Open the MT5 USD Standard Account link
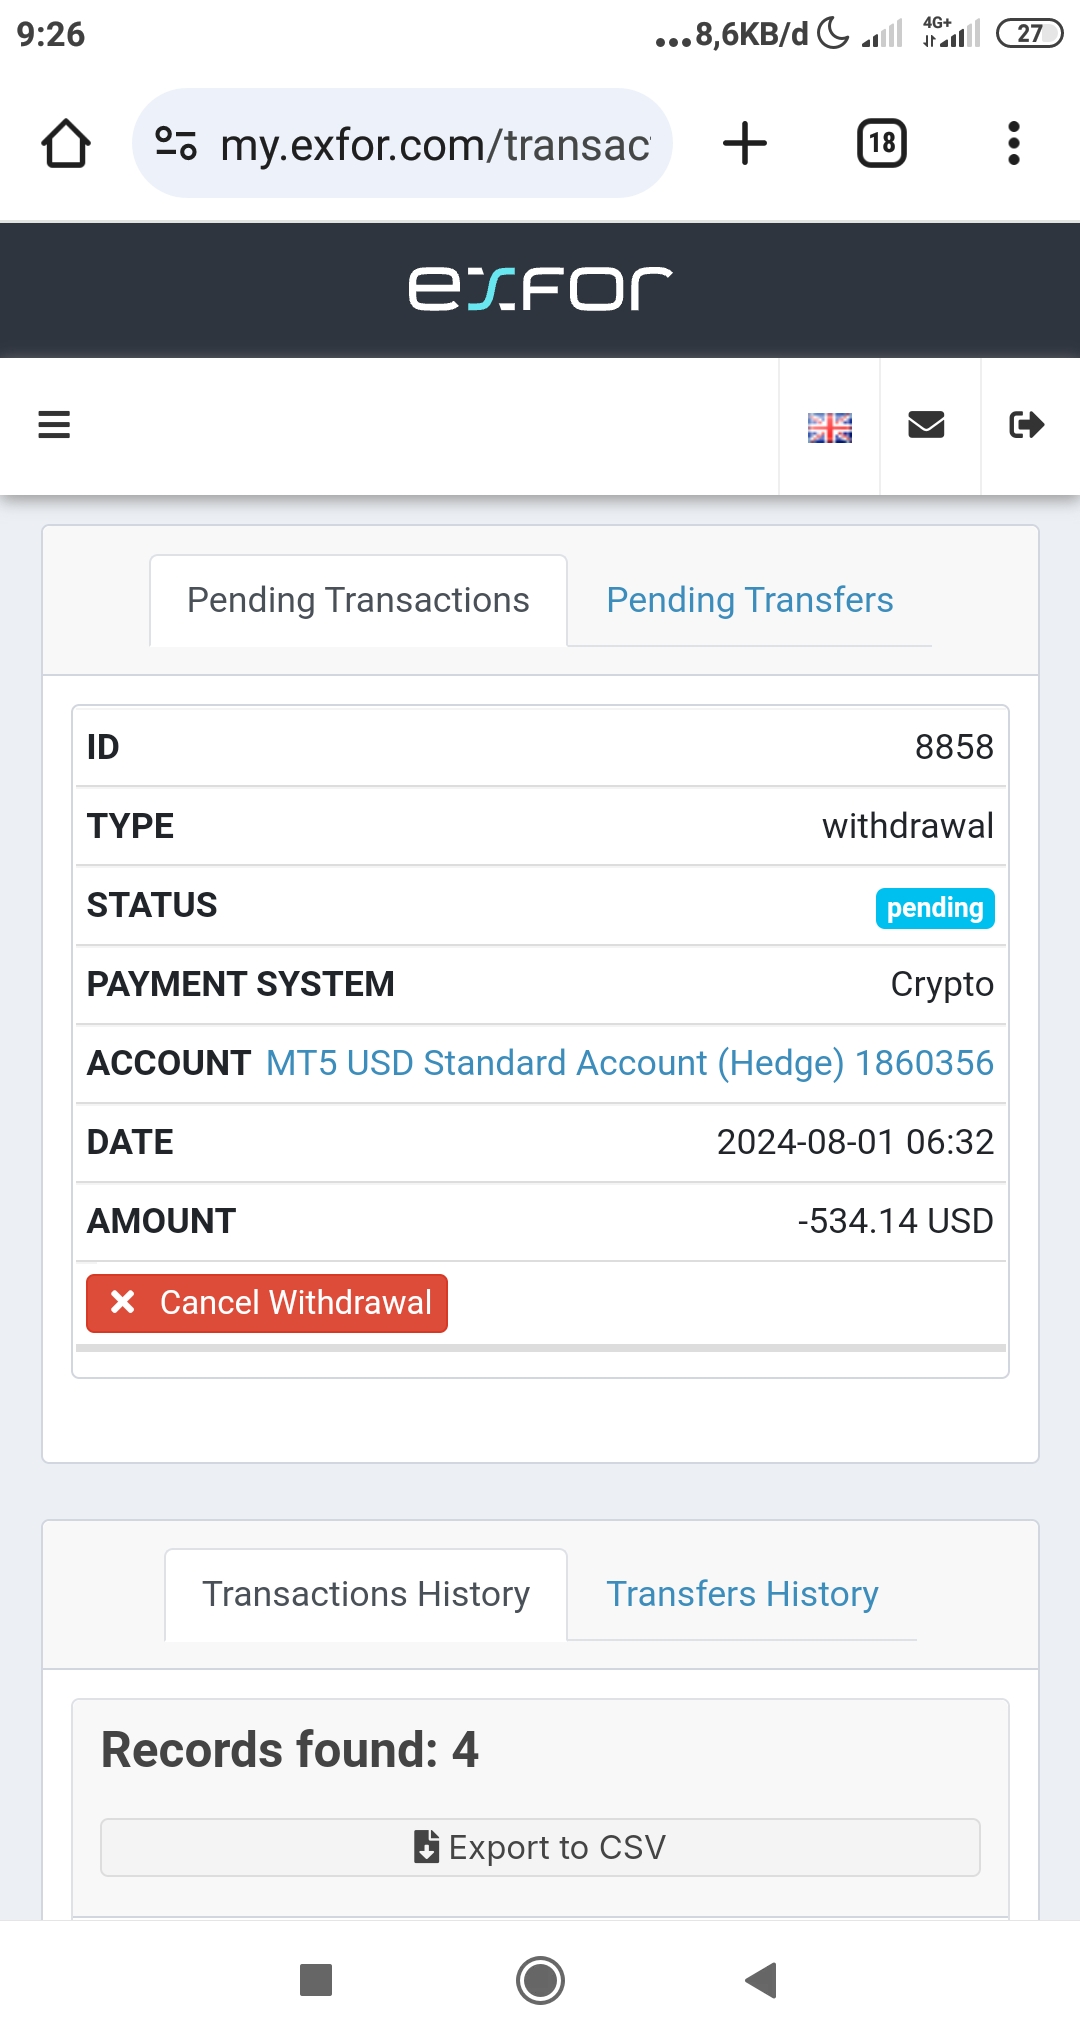This screenshot has width=1080, height=2040. coord(629,1063)
